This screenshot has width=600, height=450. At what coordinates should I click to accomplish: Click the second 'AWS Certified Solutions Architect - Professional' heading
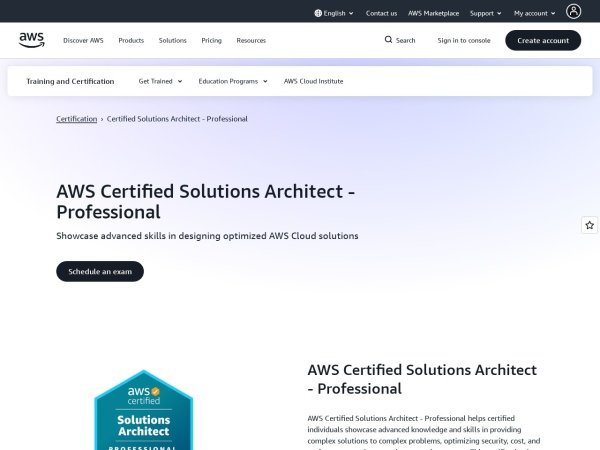(422, 379)
